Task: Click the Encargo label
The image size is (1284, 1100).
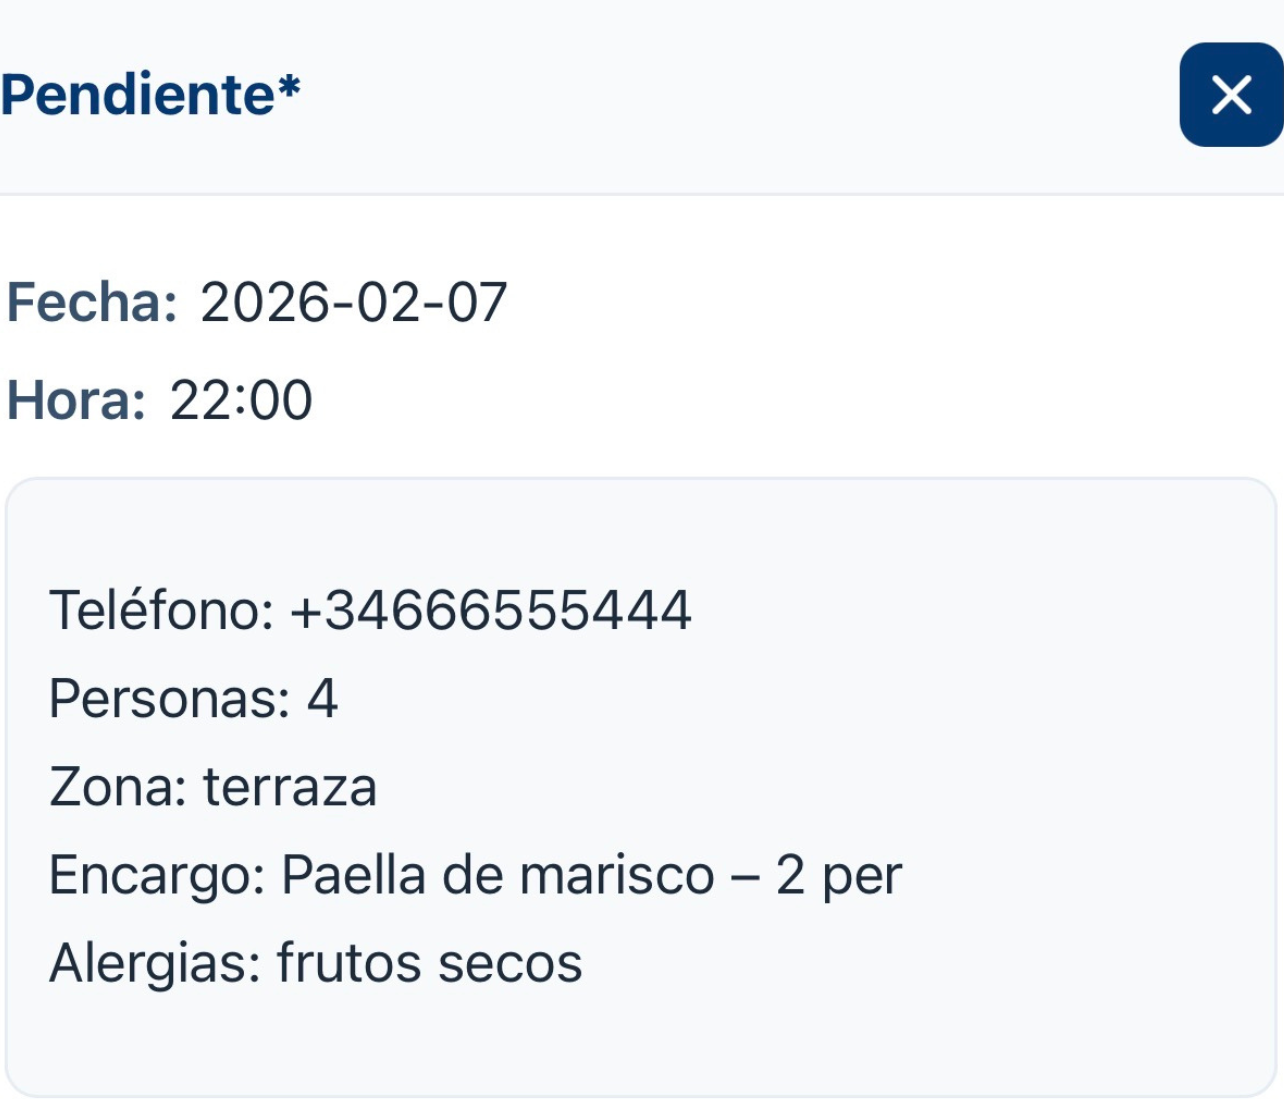Action: tap(157, 875)
